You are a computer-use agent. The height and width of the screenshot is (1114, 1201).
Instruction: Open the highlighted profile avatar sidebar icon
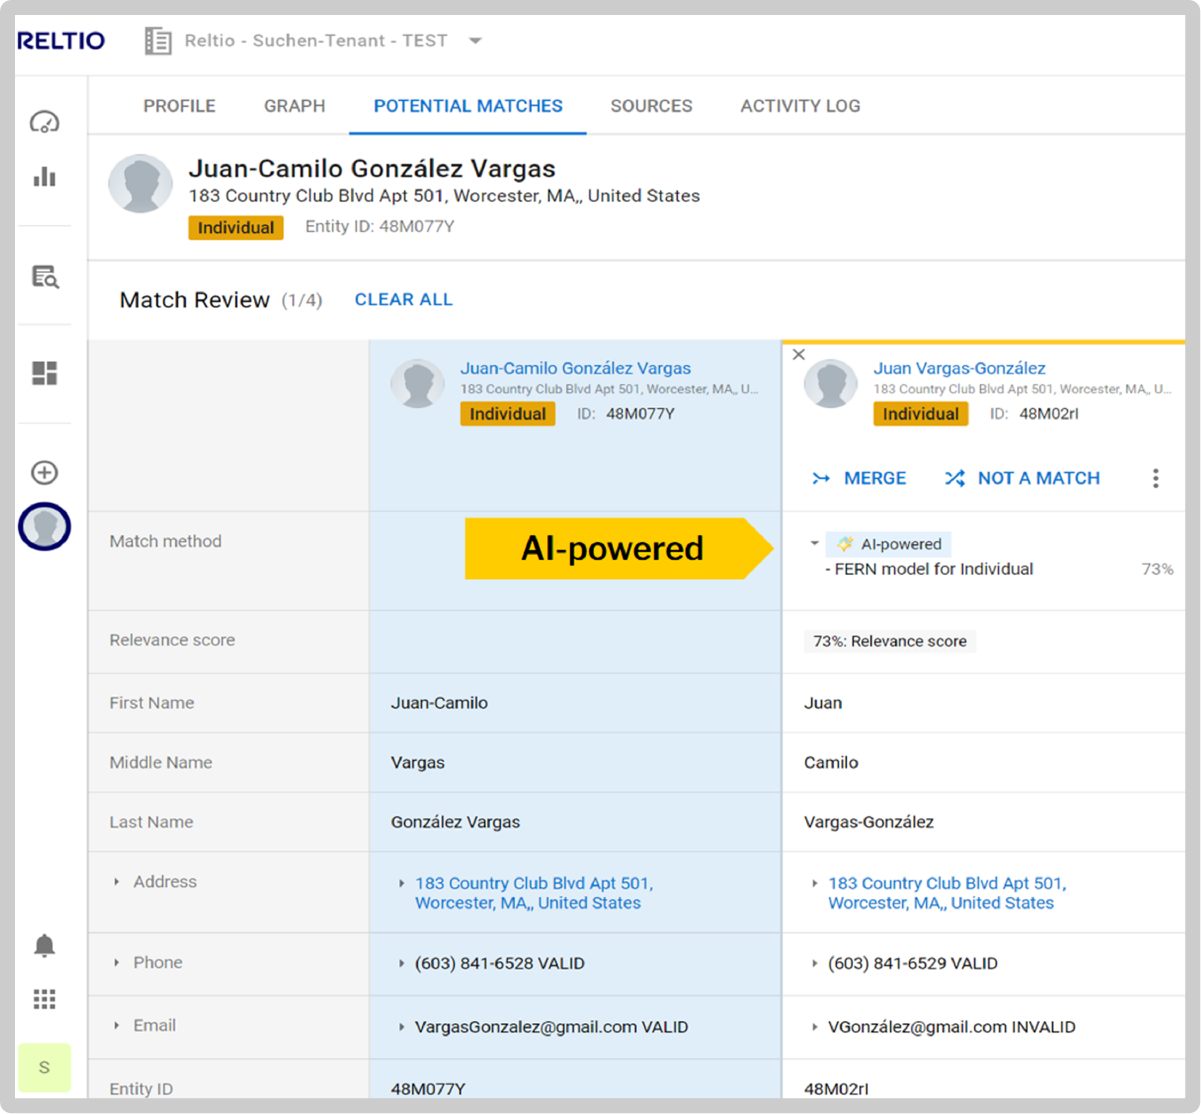44,525
